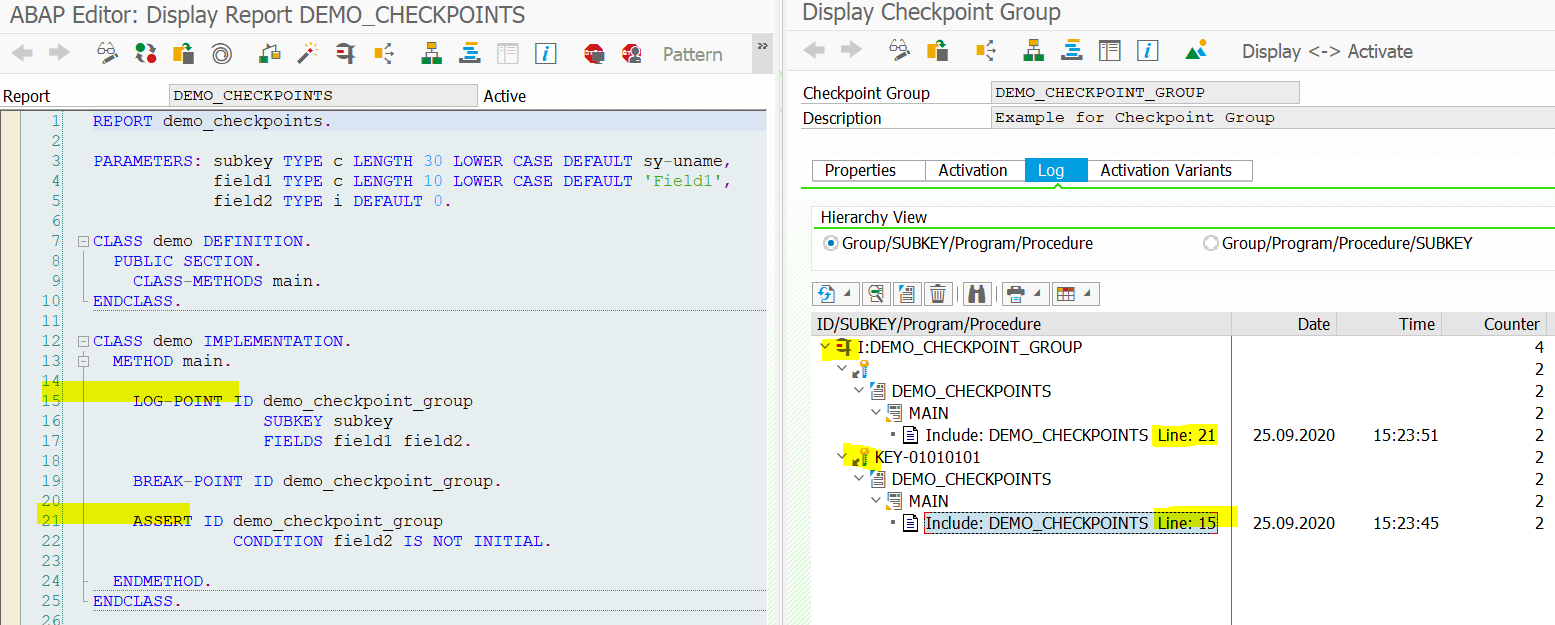Select the Group/Program/Procedure/SUBKEY radio button
The width and height of the screenshot is (1555, 625).
[1211, 243]
